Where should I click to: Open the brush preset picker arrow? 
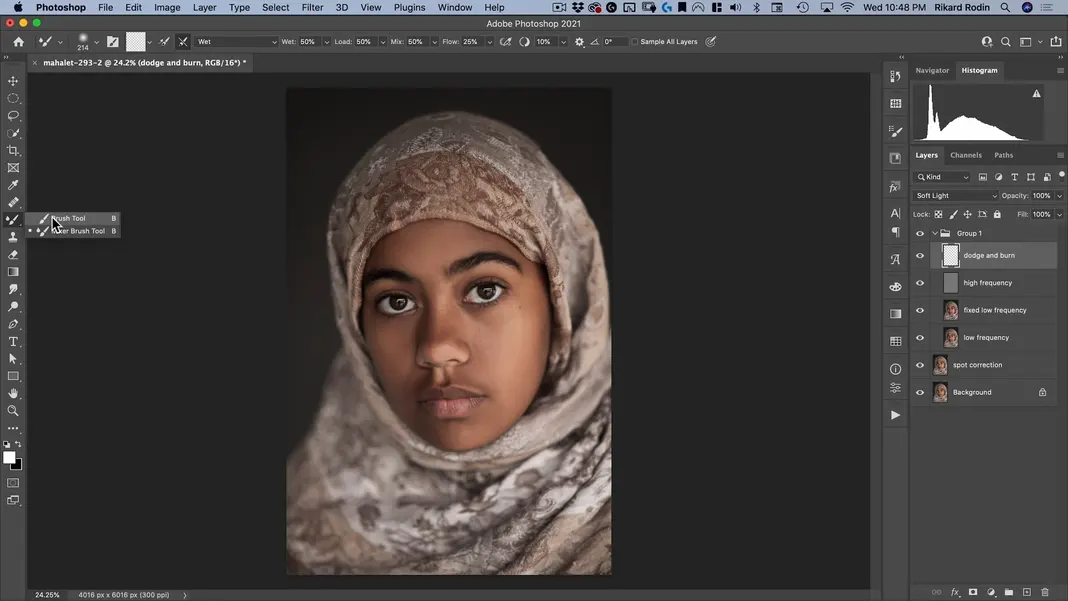click(x=96, y=42)
